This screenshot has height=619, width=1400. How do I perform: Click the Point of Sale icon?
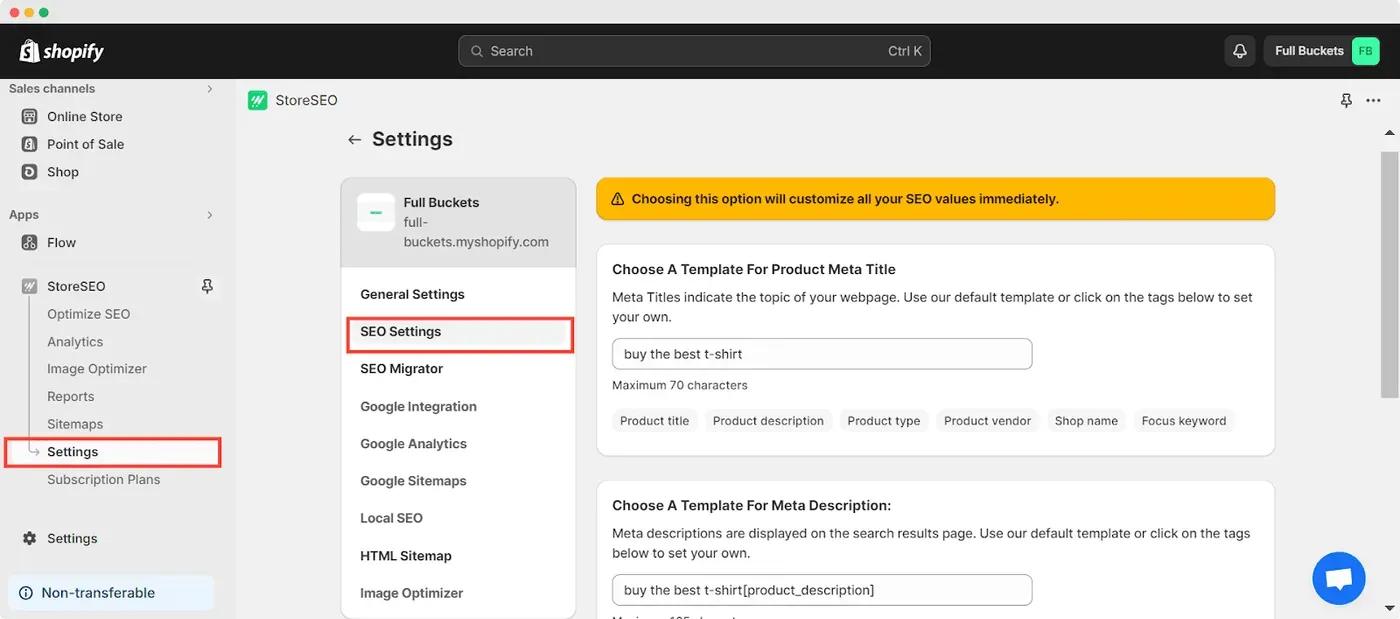click(29, 144)
